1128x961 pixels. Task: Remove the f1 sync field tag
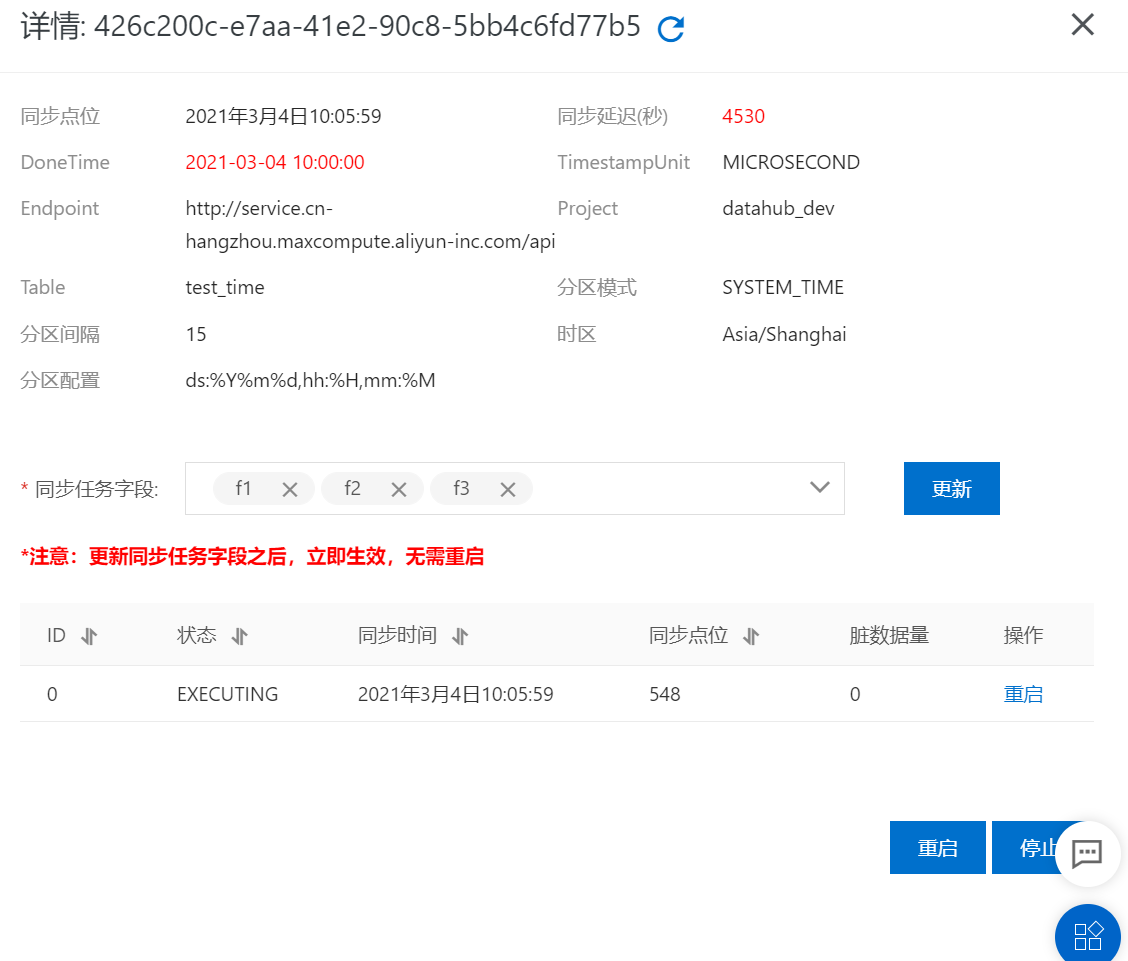[x=289, y=489]
